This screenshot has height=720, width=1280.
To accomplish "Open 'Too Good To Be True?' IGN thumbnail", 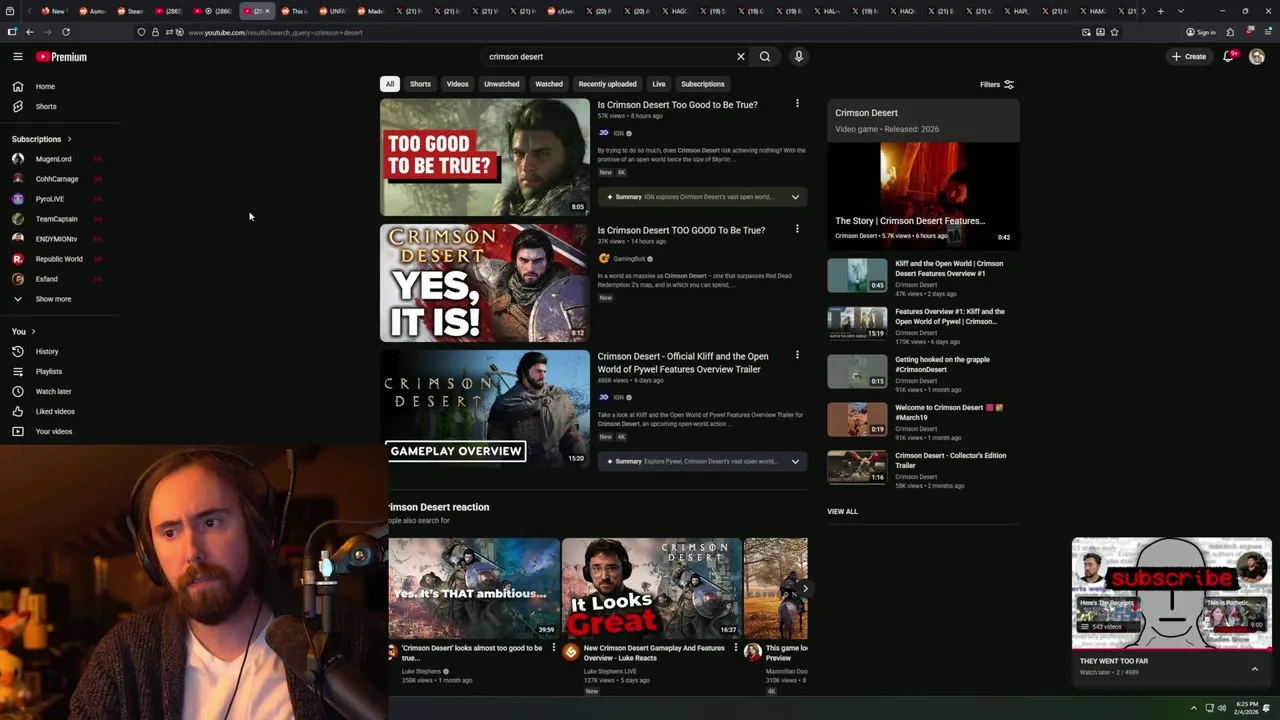I will click(485, 157).
